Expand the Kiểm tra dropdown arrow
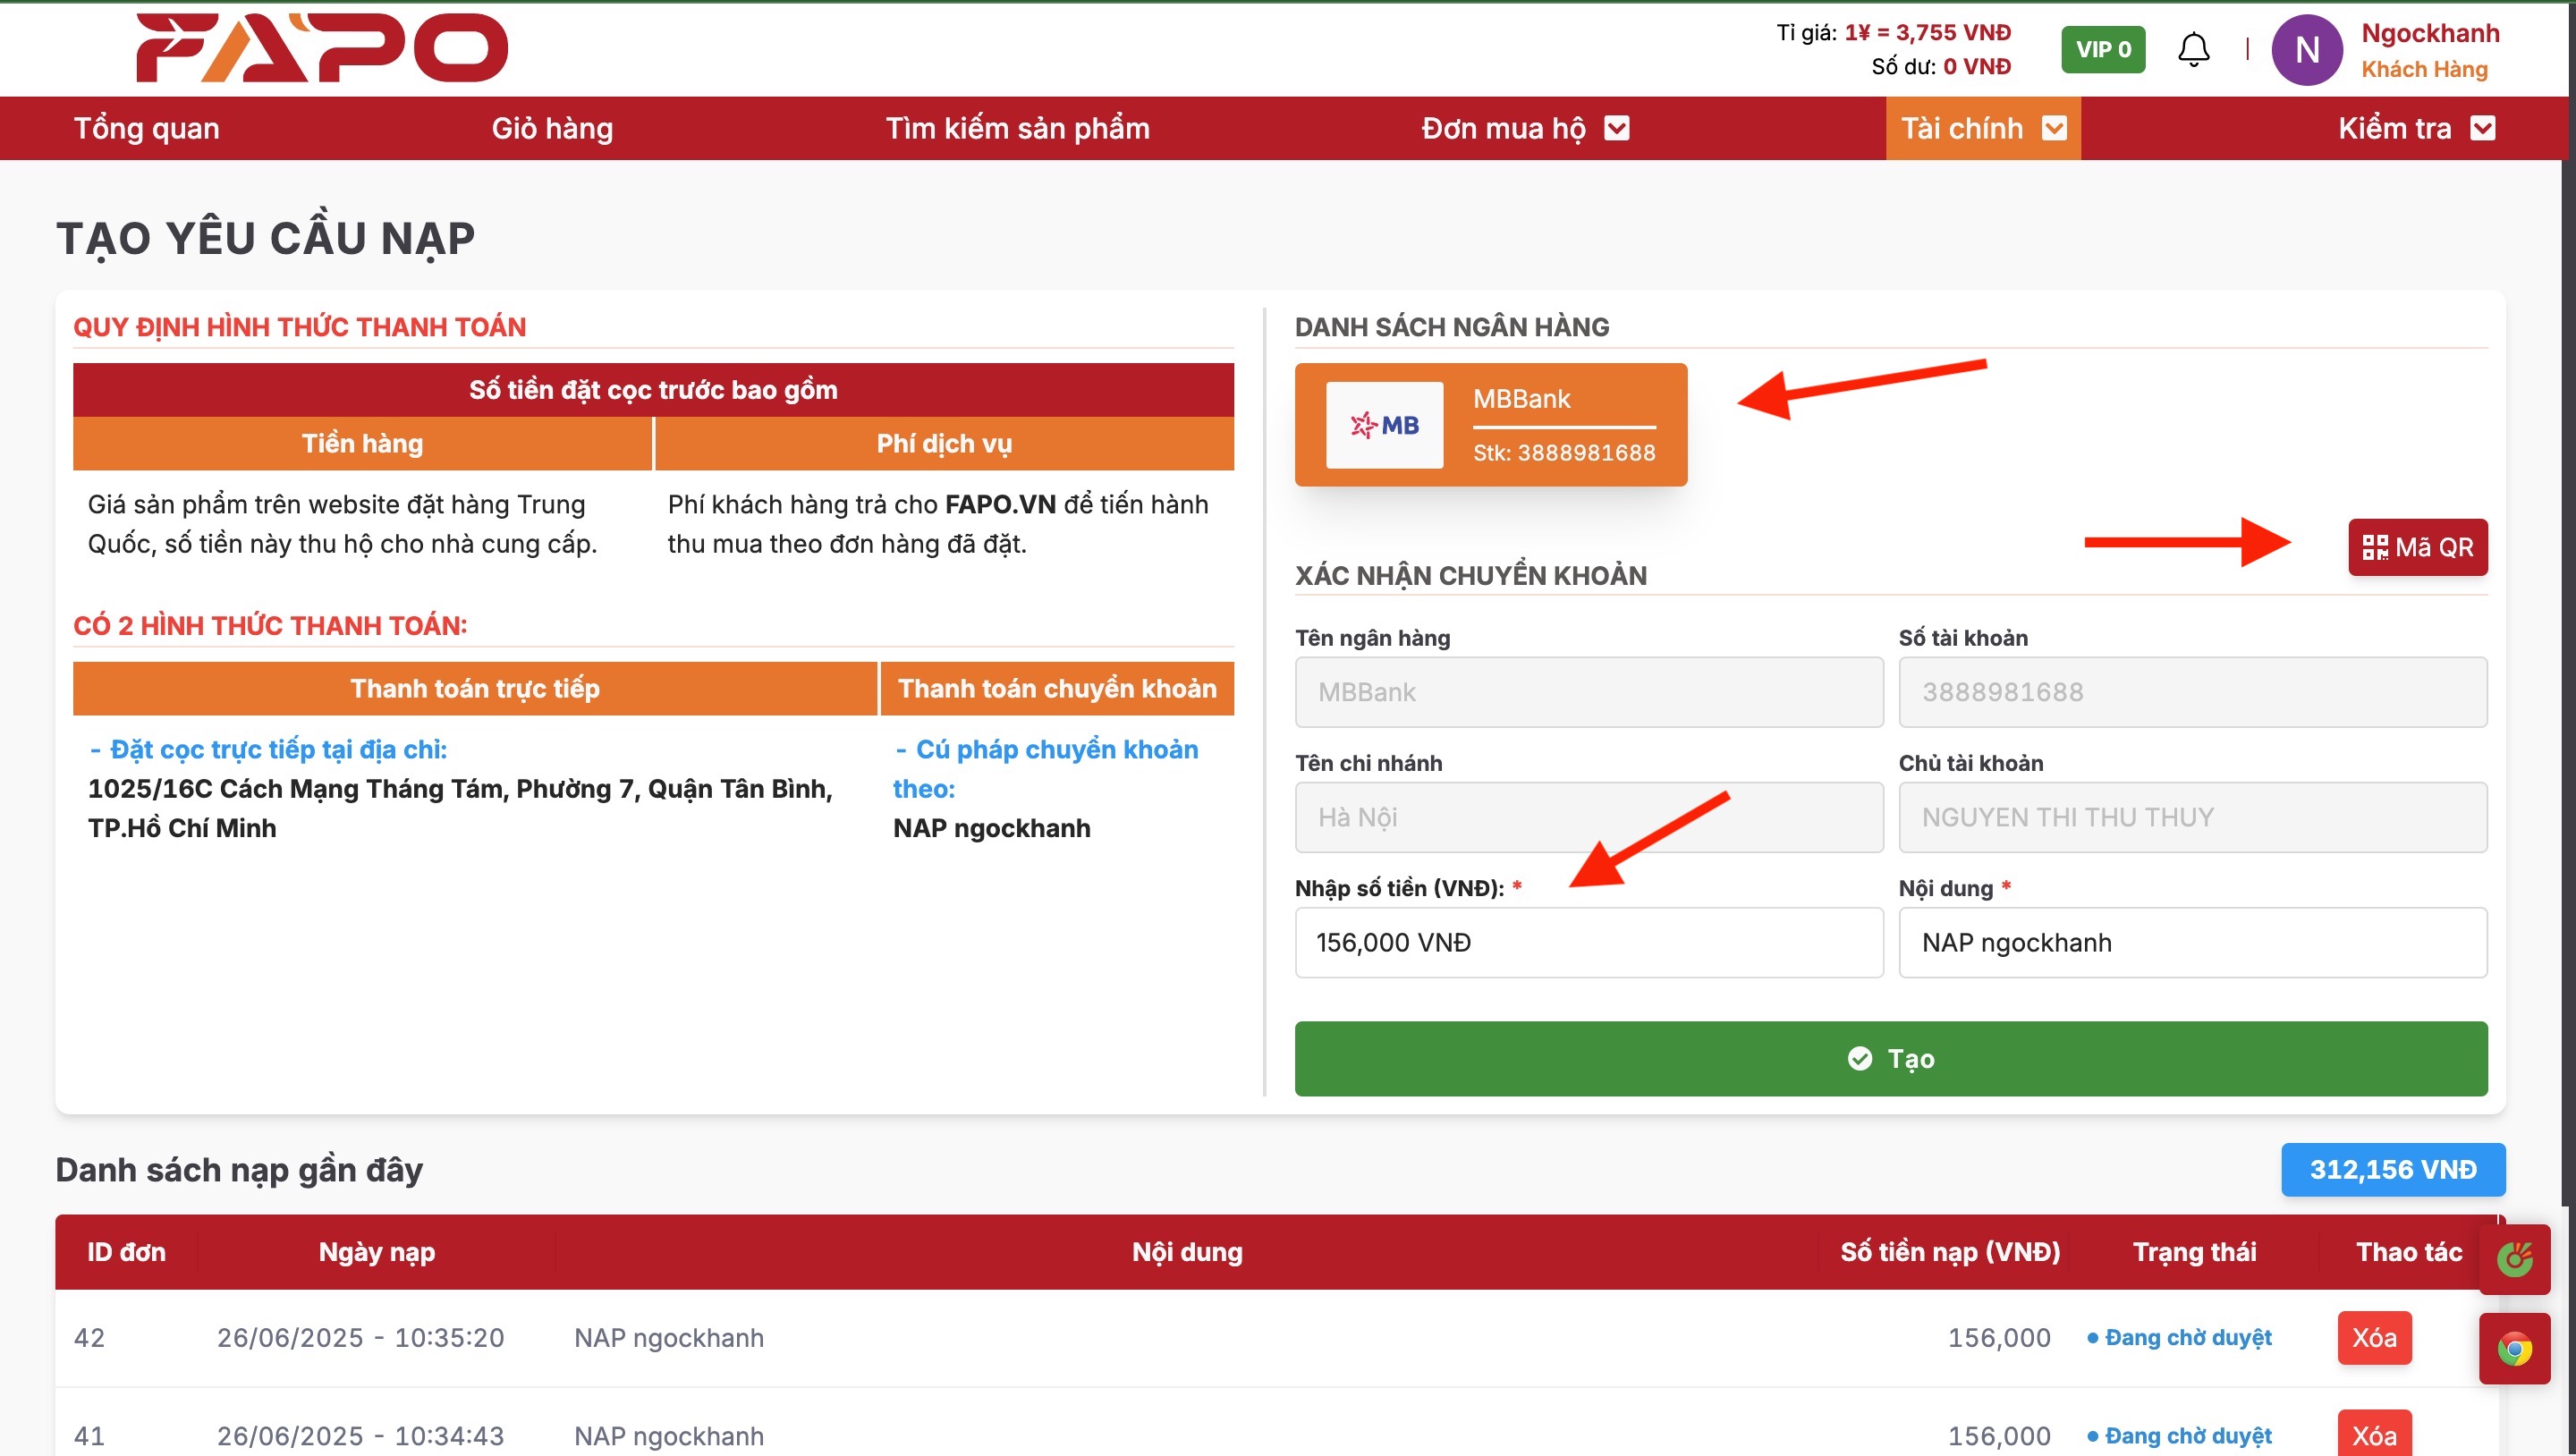Viewport: 2576px width, 1456px height. coord(2482,128)
